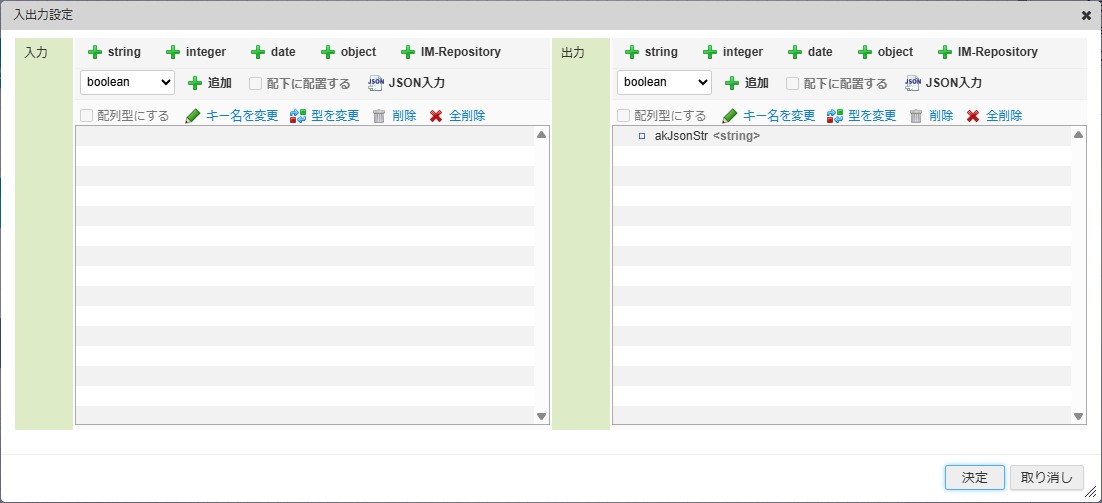Image resolution: width=1102 pixels, height=503 pixels.
Task: Add object type in the 入力 panel
Action: [349, 52]
